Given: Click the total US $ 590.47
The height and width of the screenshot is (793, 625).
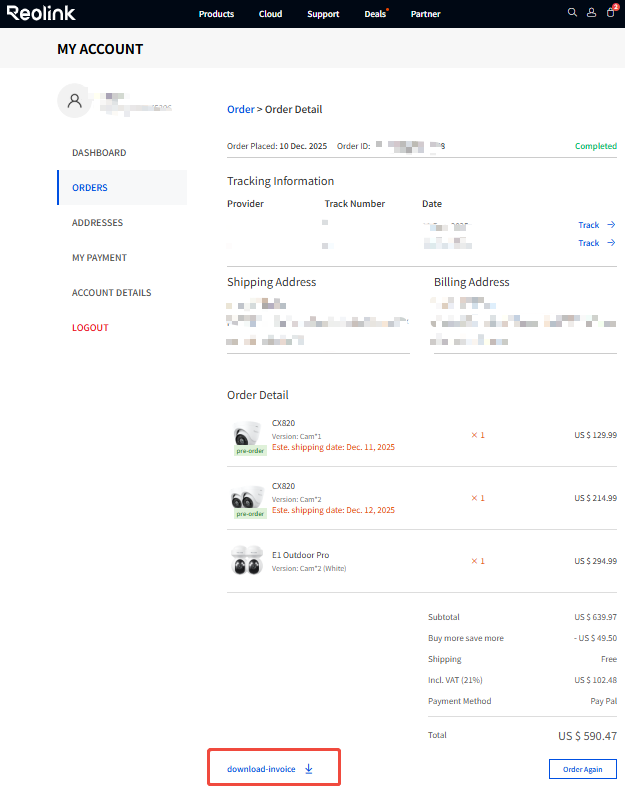Looking at the screenshot, I should tap(588, 736).
